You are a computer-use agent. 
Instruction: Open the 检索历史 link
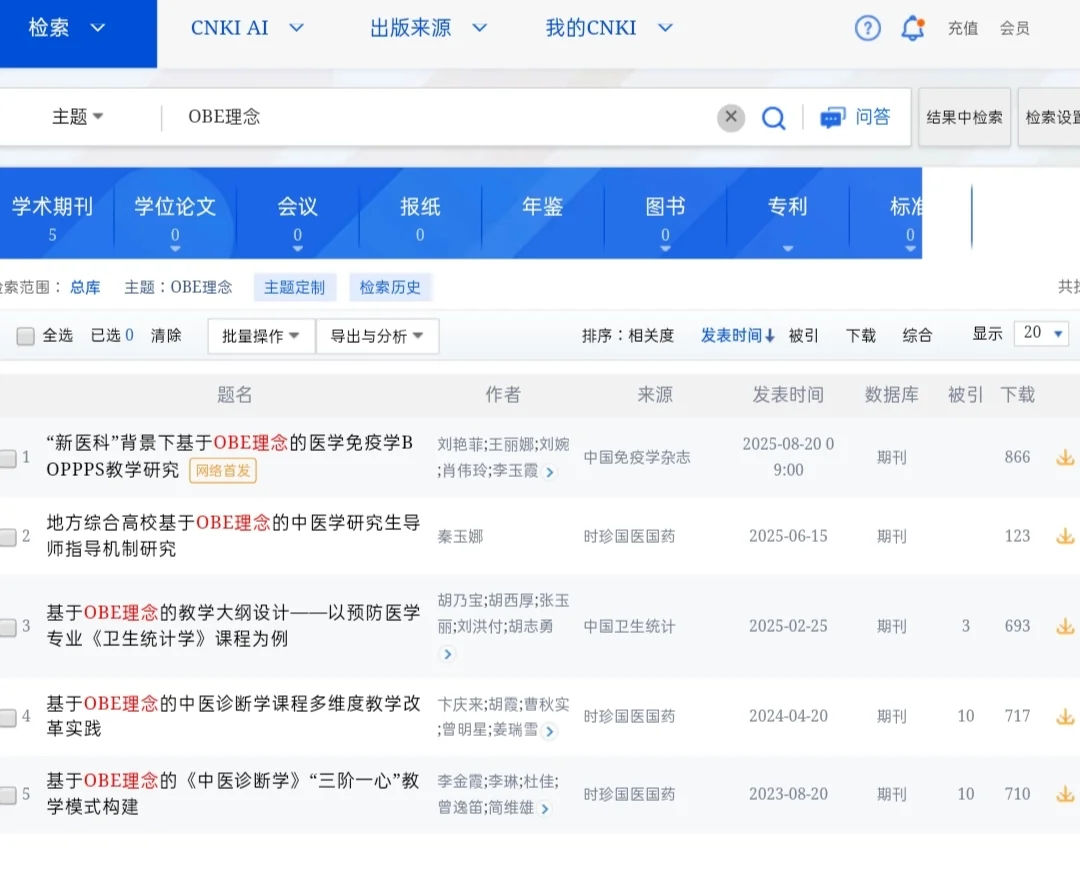coord(390,287)
